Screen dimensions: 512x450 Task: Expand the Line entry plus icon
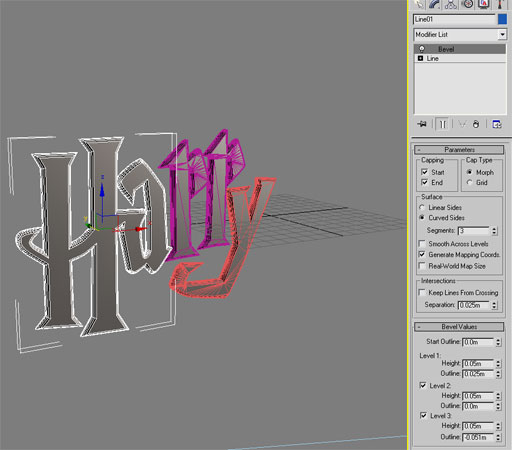420,58
